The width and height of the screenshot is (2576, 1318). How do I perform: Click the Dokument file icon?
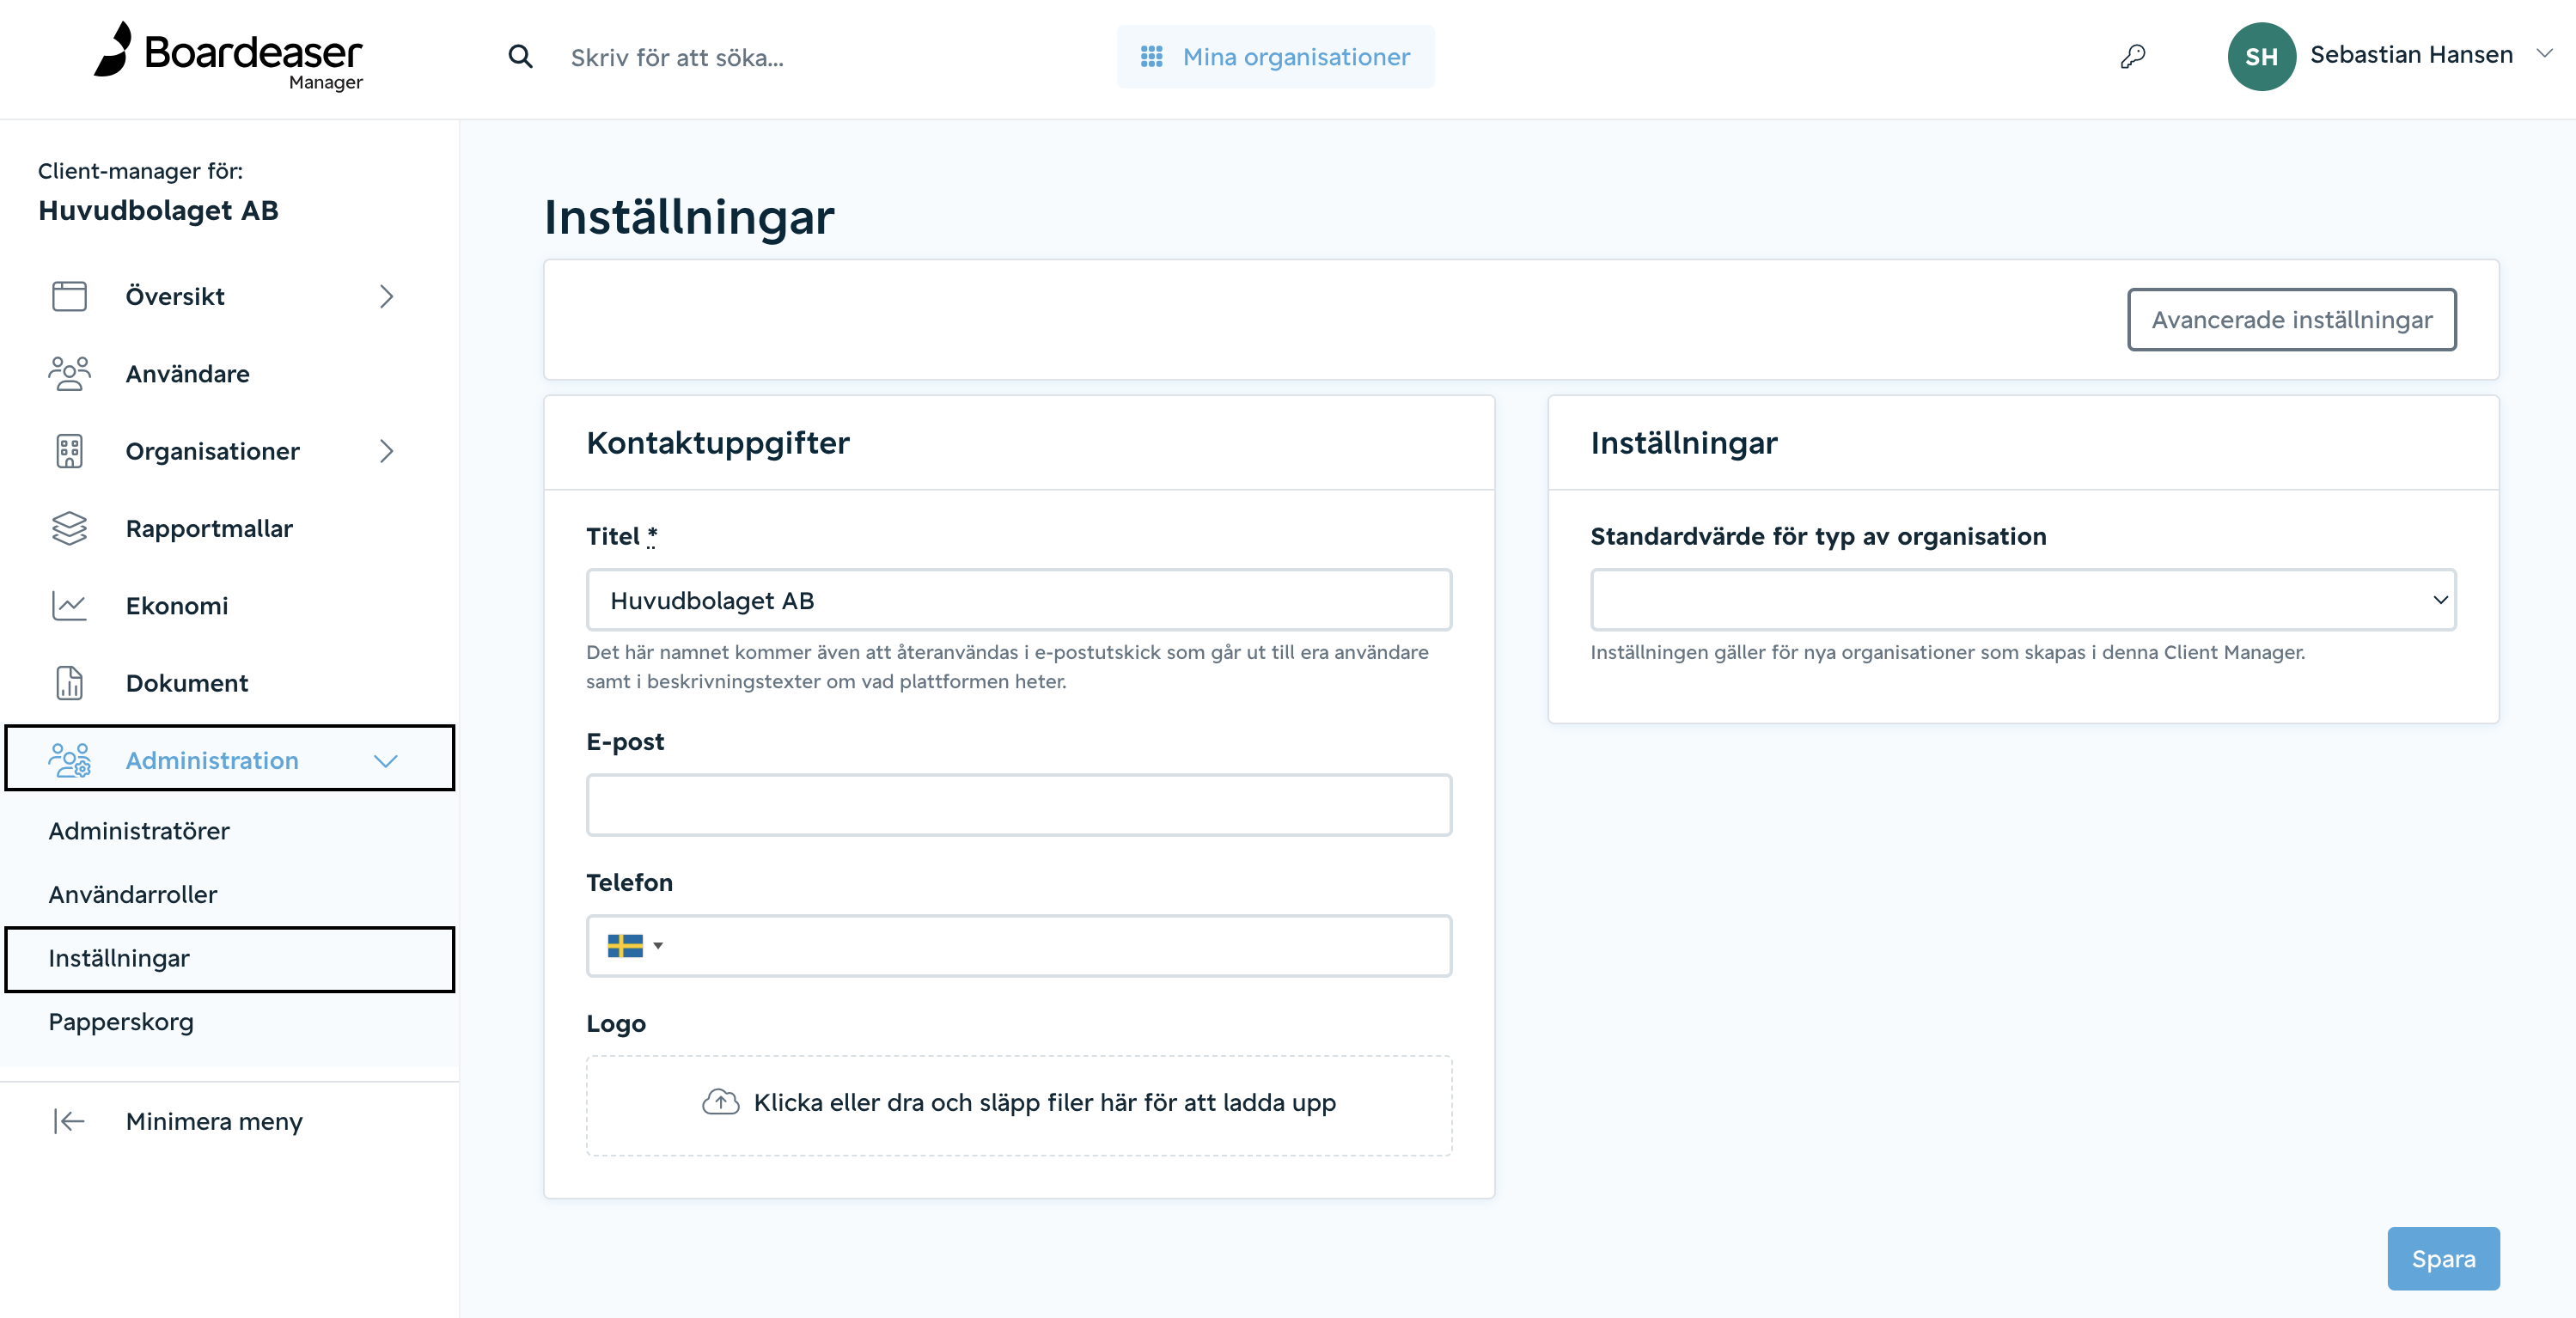click(69, 682)
